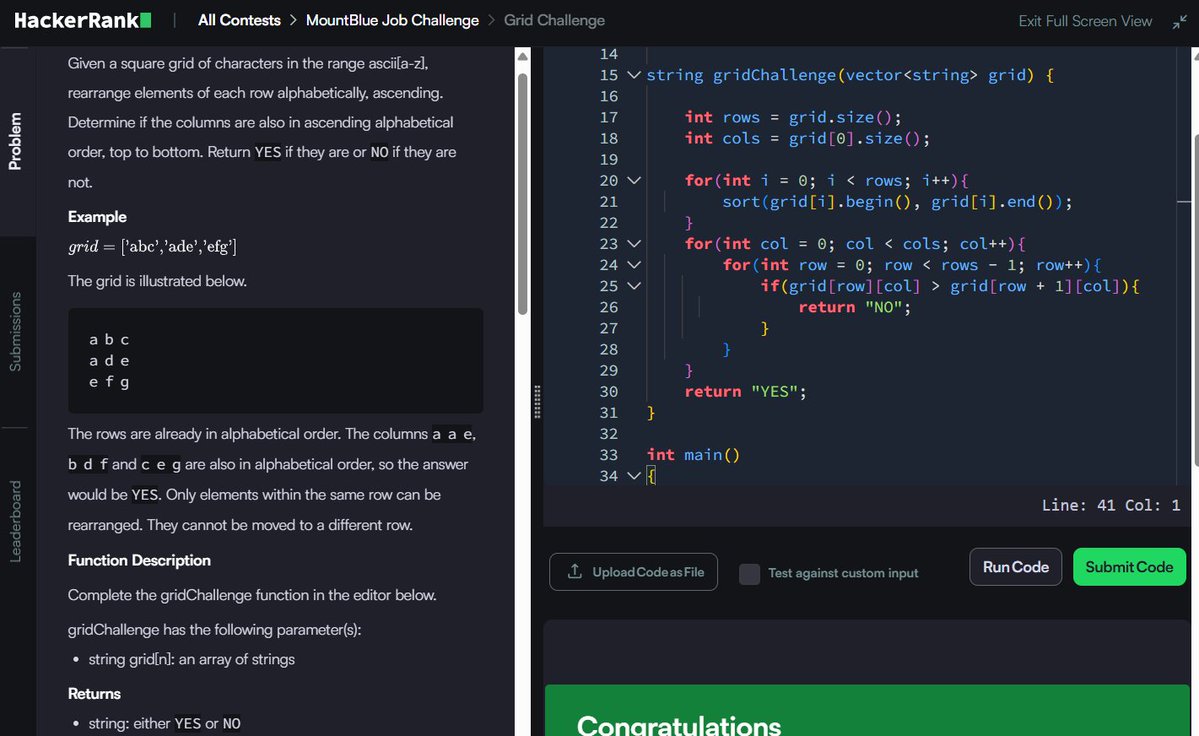Screen dimensions: 1199x736
Task: Click the Example heading in problem statement
Action: [97, 217]
